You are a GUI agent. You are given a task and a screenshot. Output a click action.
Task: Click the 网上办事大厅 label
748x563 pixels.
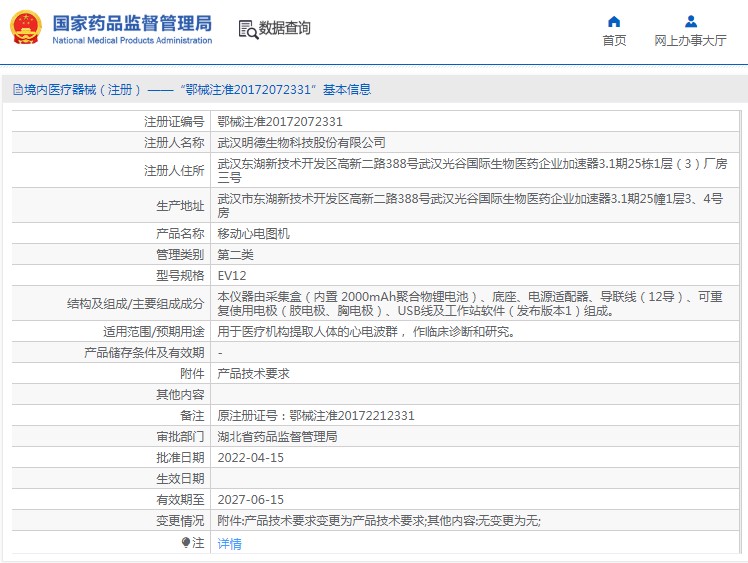pos(690,41)
